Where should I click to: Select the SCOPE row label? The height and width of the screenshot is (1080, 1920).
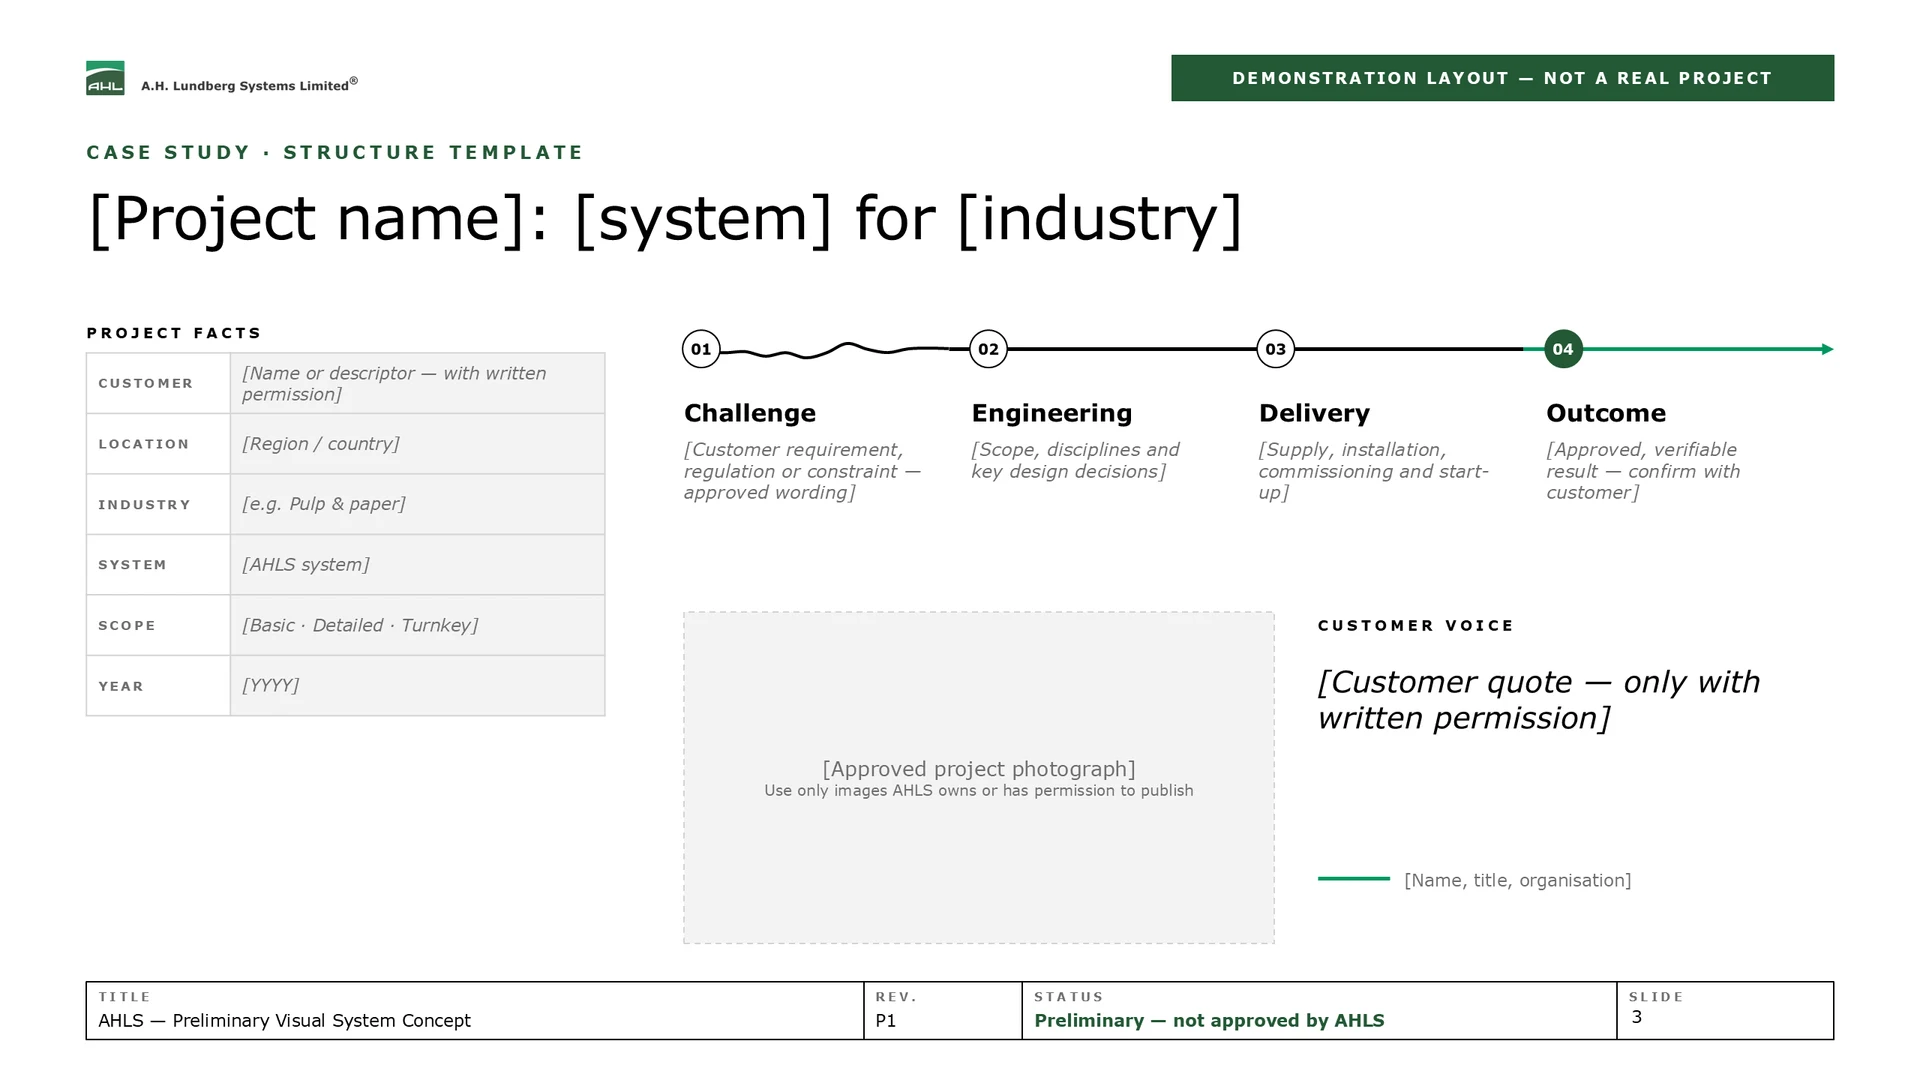[127, 626]
